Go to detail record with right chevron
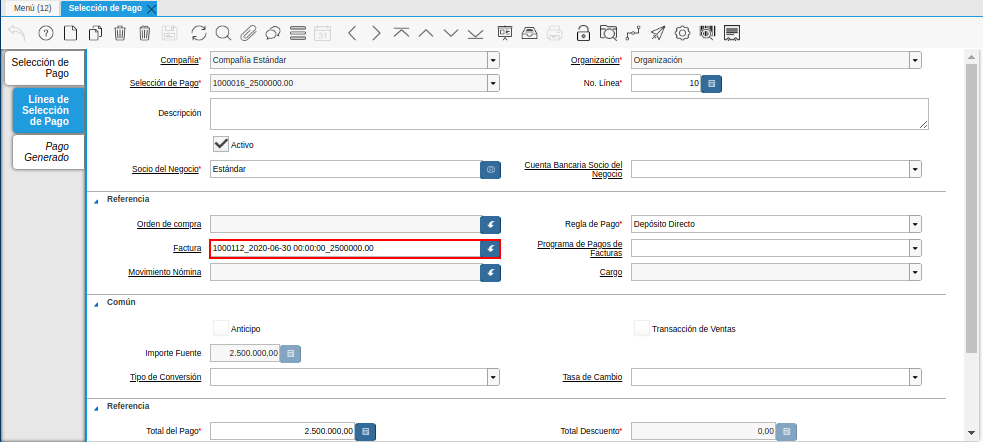The image size is (983, 442). point(376,33)
